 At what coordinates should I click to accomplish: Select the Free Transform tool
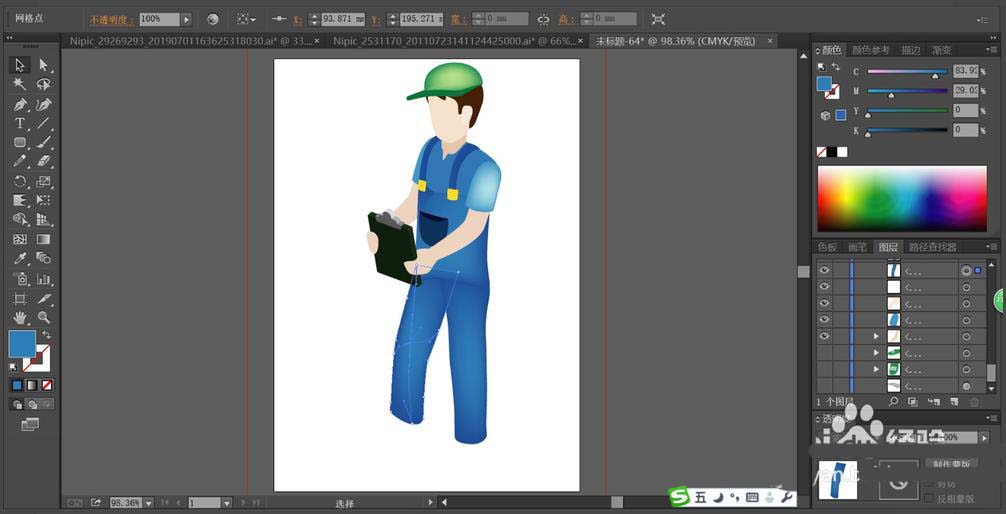43,200
